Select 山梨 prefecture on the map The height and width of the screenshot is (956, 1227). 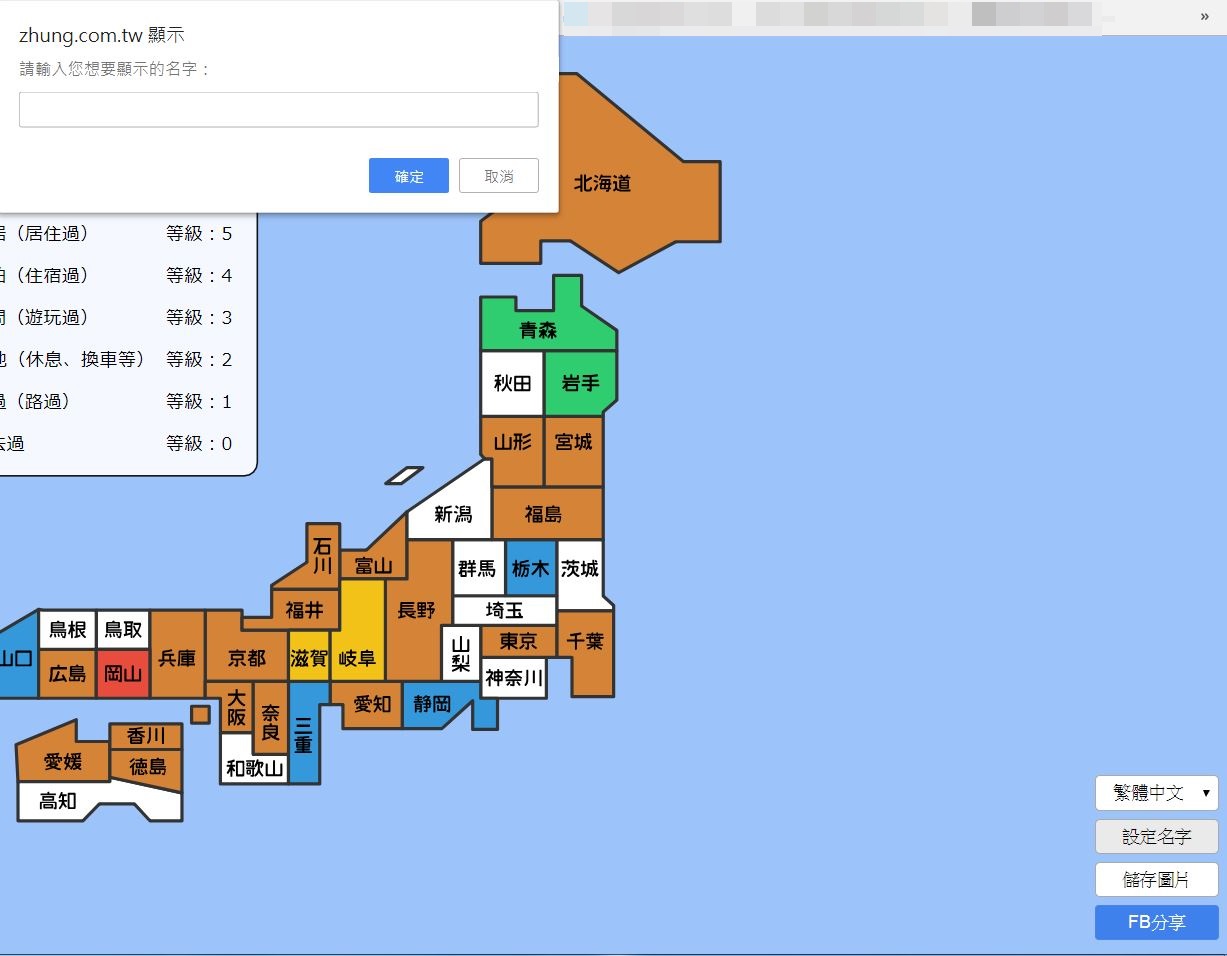pos(461,654)
